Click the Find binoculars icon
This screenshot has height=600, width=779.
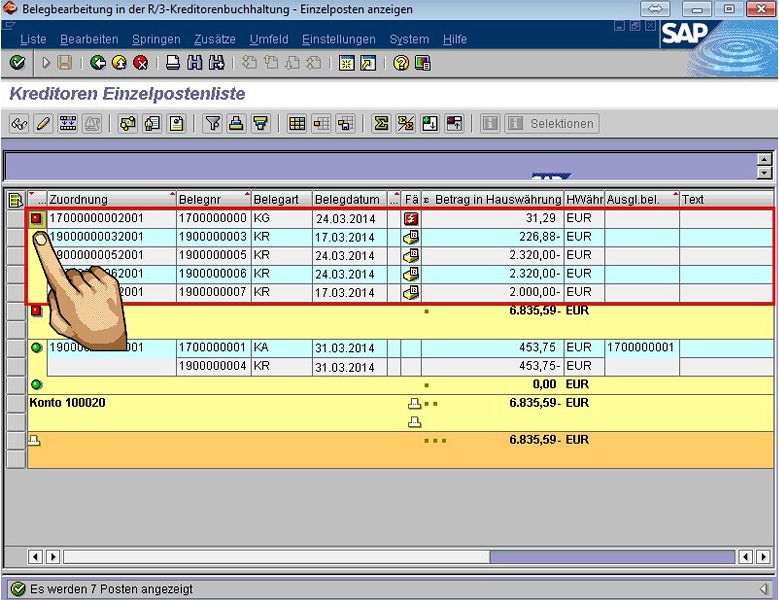coord(195,63)
